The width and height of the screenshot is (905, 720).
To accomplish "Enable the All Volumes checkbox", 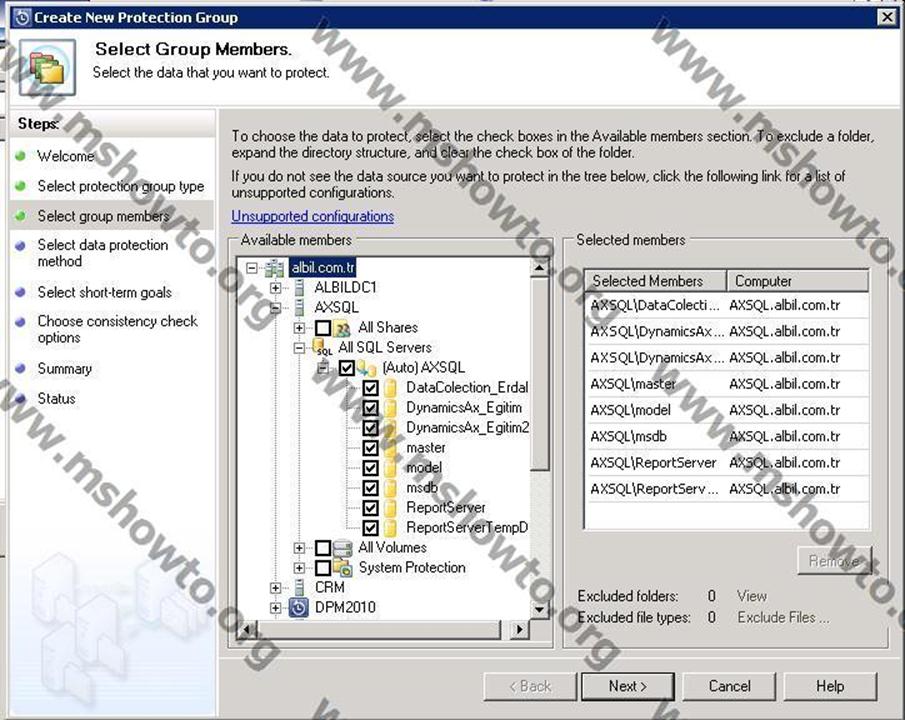I will click(323, 548).
